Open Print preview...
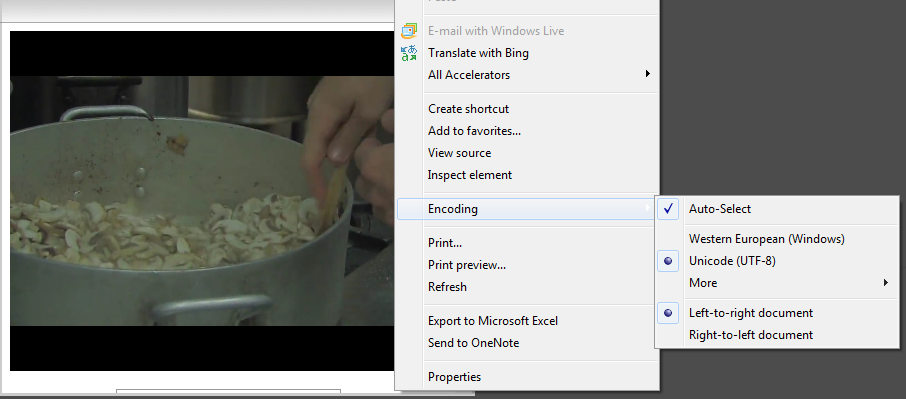The height and width of the screenshot is (399, 906). [x=467, y=265]
